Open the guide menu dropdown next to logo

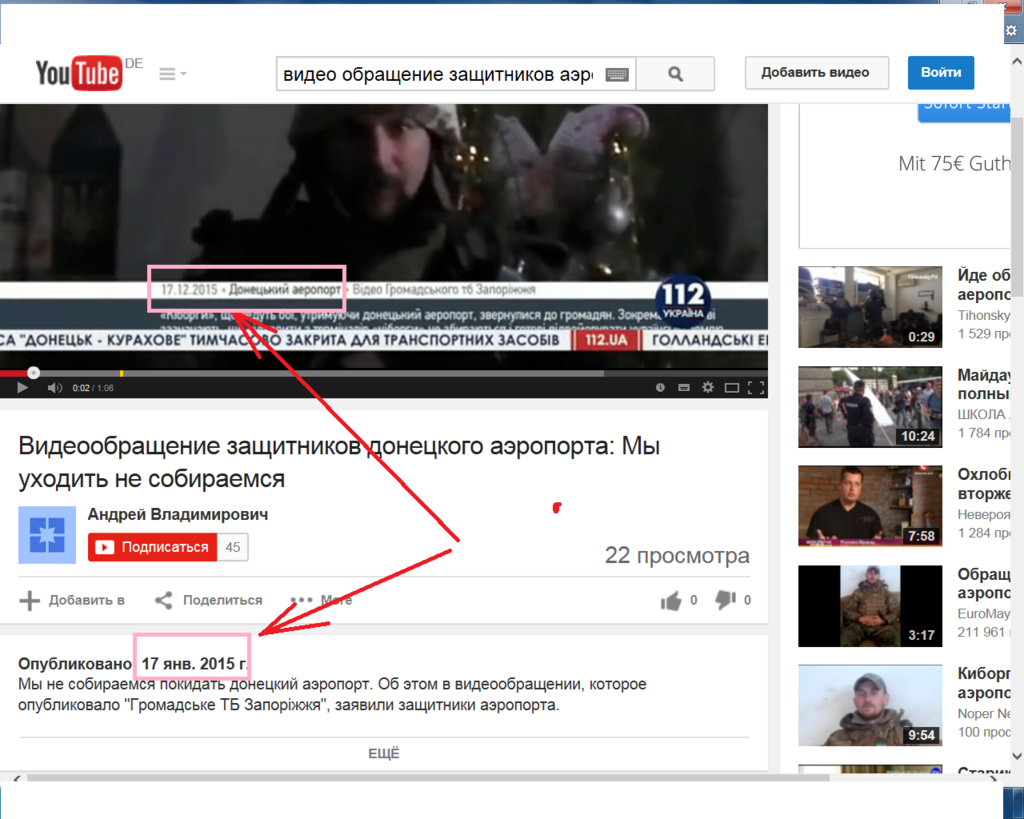tap(172, 74)
